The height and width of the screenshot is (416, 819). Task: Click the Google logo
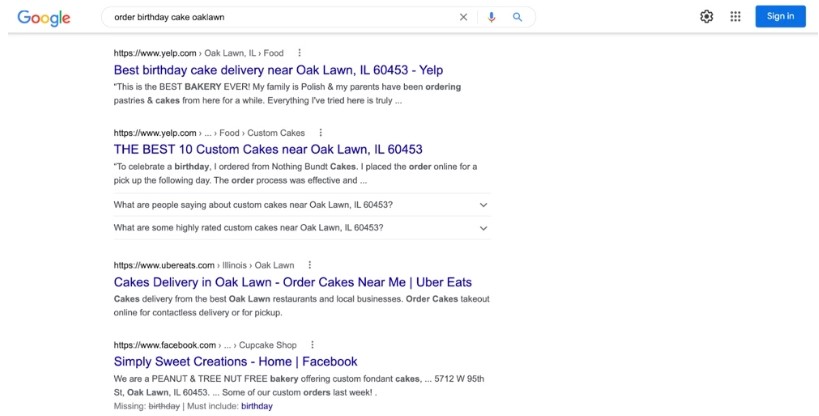[44, 17]
